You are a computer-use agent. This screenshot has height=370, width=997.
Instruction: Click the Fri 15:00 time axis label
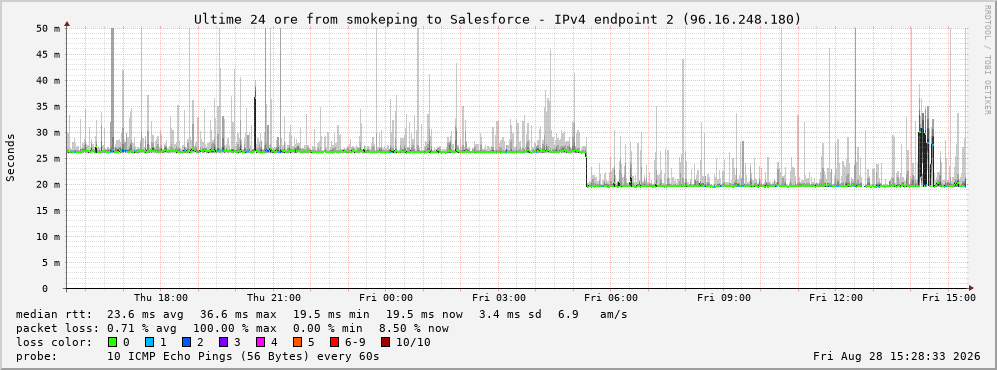click(949, 298)
